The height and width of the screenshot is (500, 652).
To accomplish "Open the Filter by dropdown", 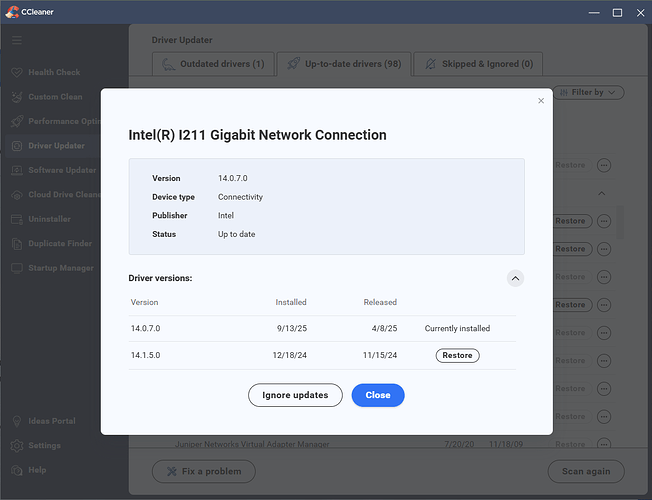I will [x=588, y=92].
